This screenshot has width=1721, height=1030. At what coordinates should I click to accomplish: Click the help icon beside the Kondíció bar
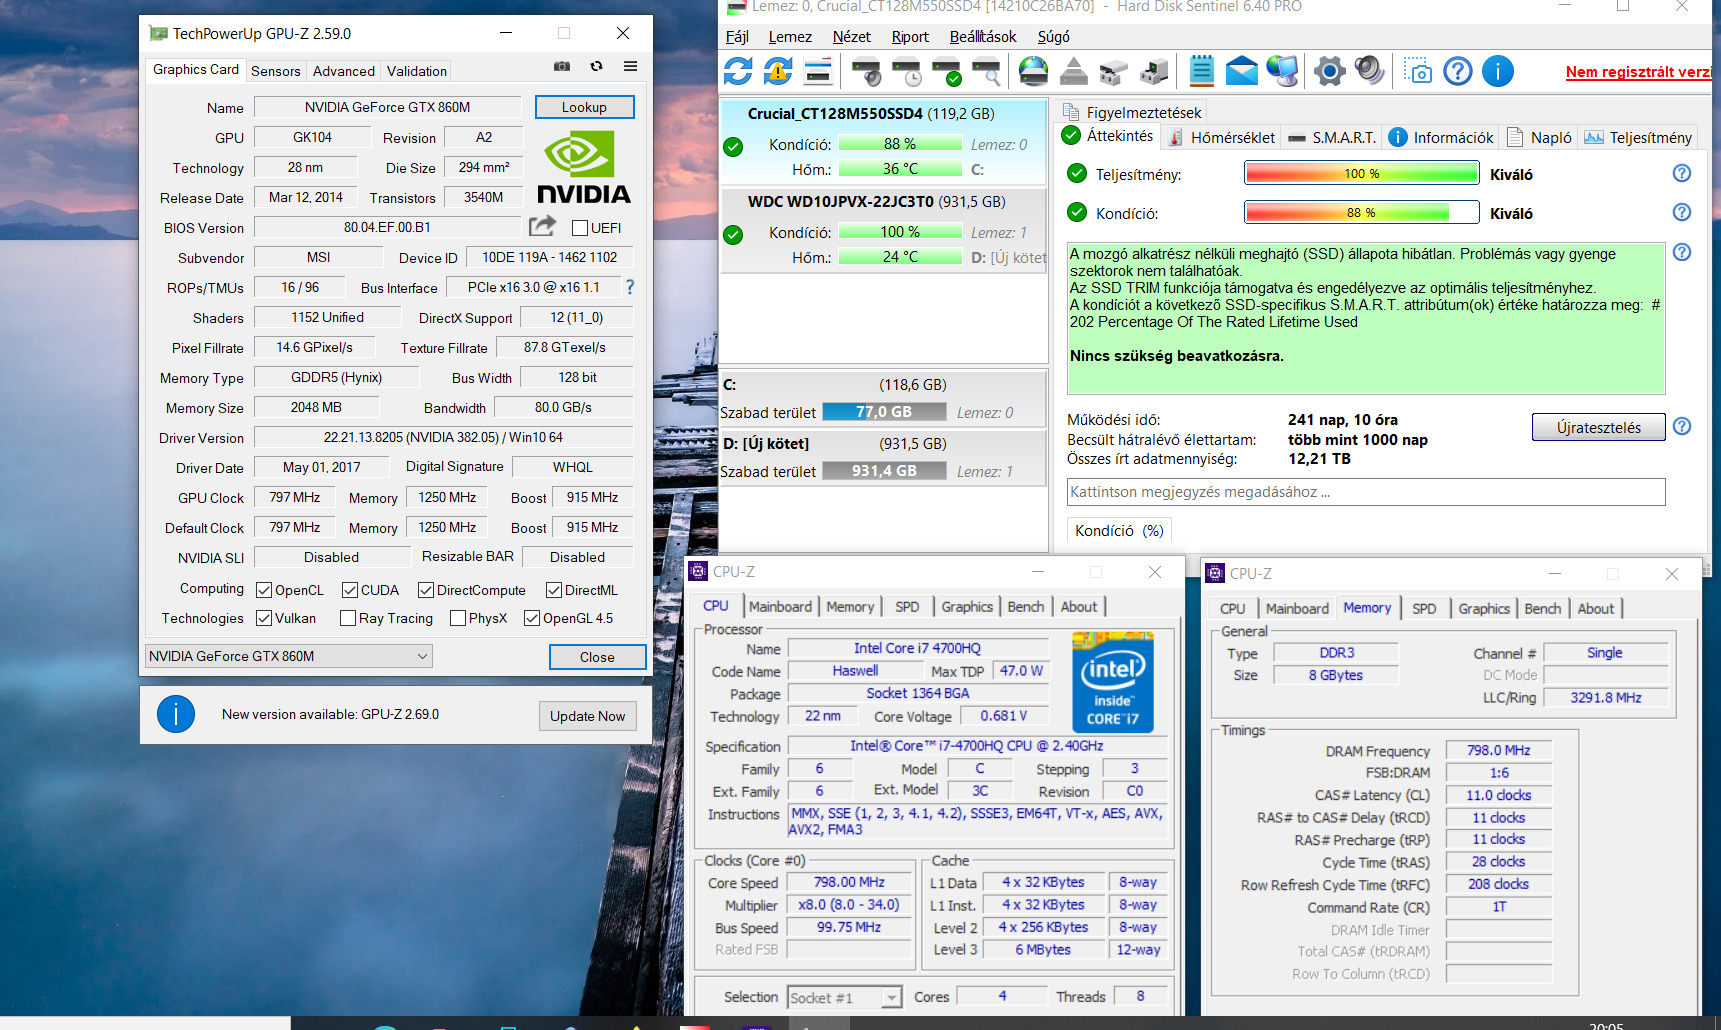tap(1682, 212)
